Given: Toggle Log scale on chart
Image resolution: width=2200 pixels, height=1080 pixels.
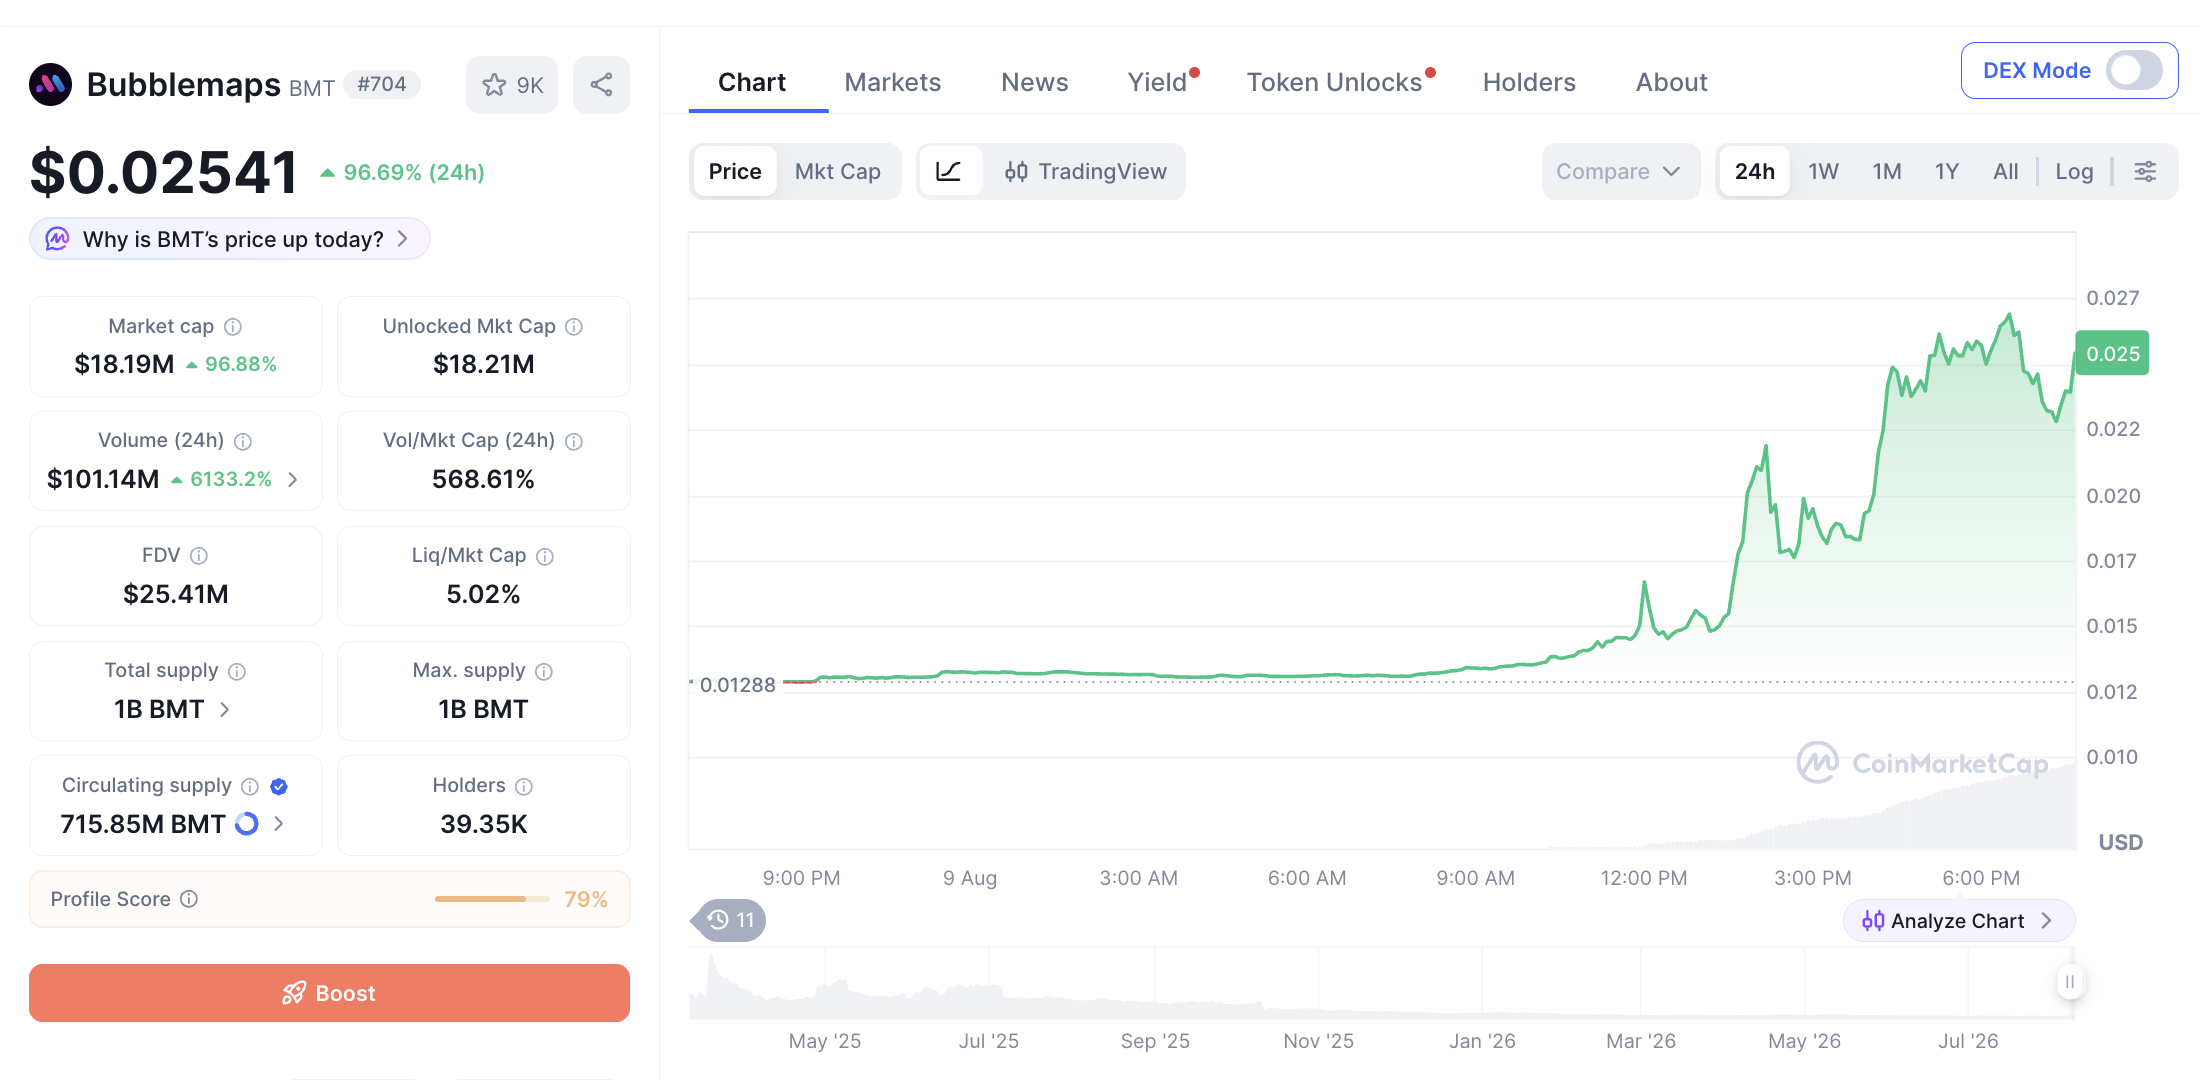Looking at the screenshot, I should [2074, 172].
